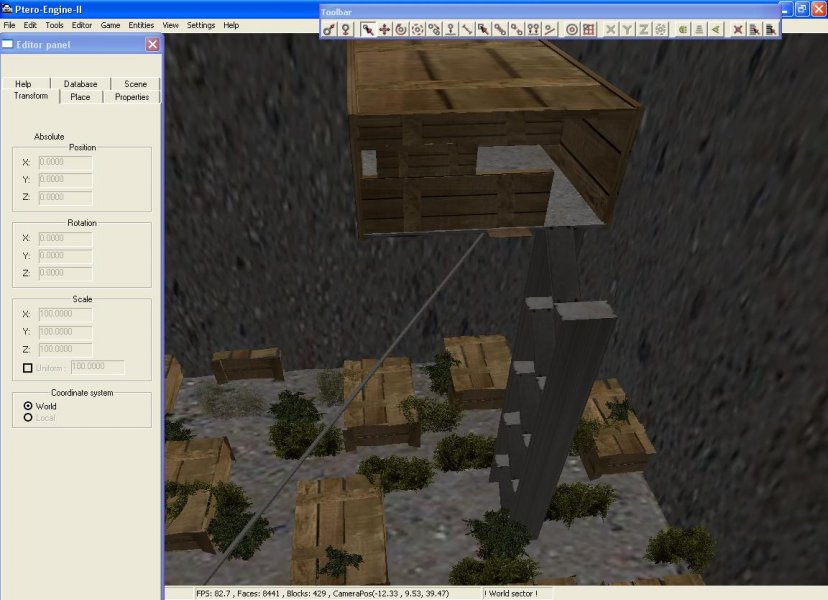Toggle the Z axis constraint
Image resolution: width=828 pixels, height=600 pixels.
[644, 30]
